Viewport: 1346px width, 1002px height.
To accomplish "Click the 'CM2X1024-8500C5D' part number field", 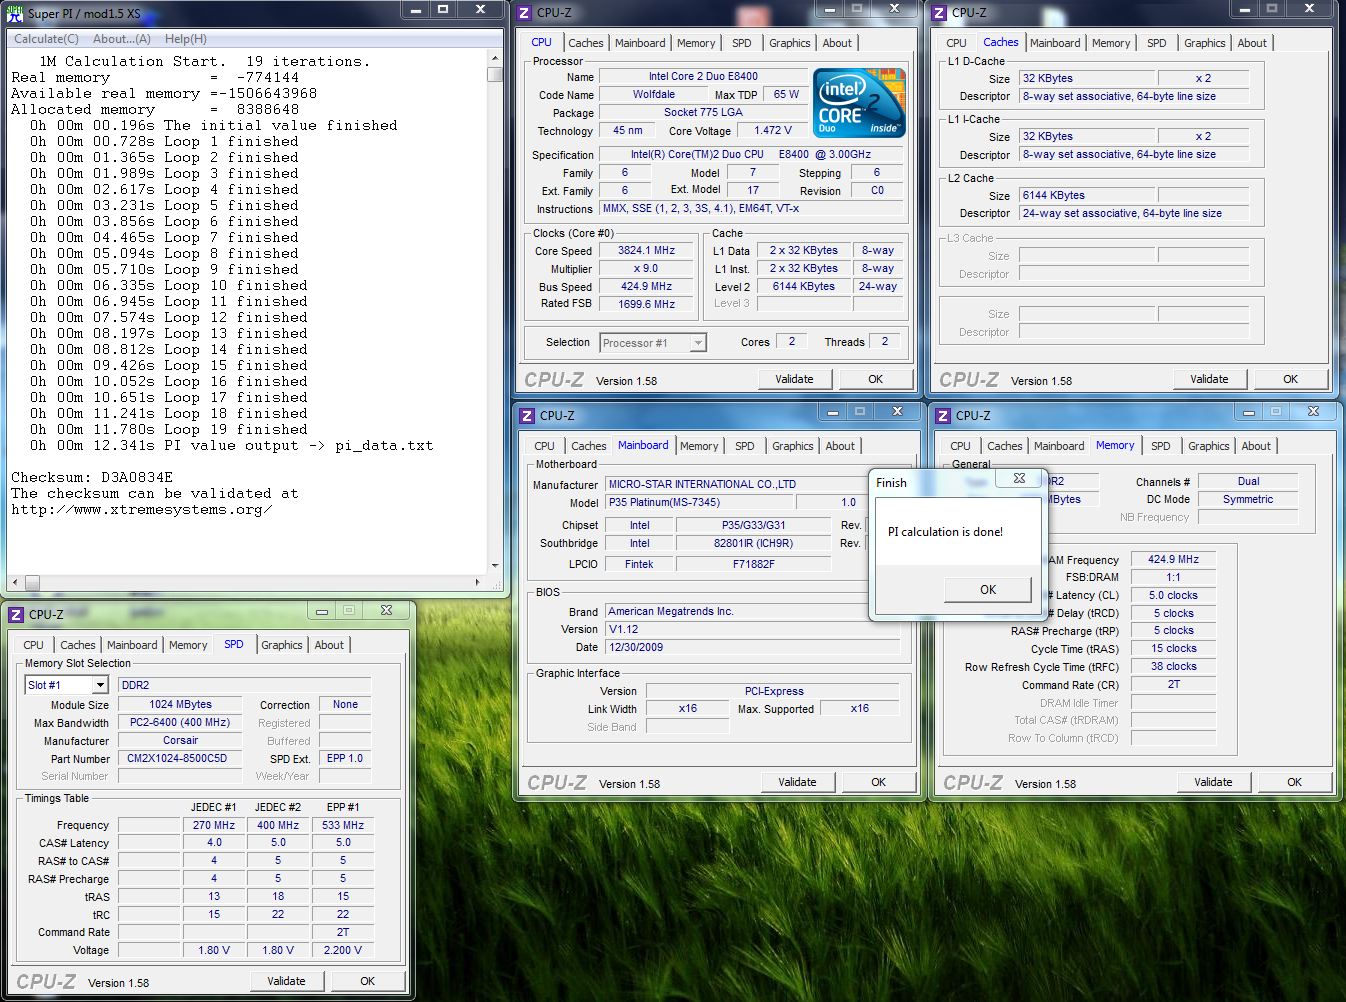I will (x=180, y=758).
